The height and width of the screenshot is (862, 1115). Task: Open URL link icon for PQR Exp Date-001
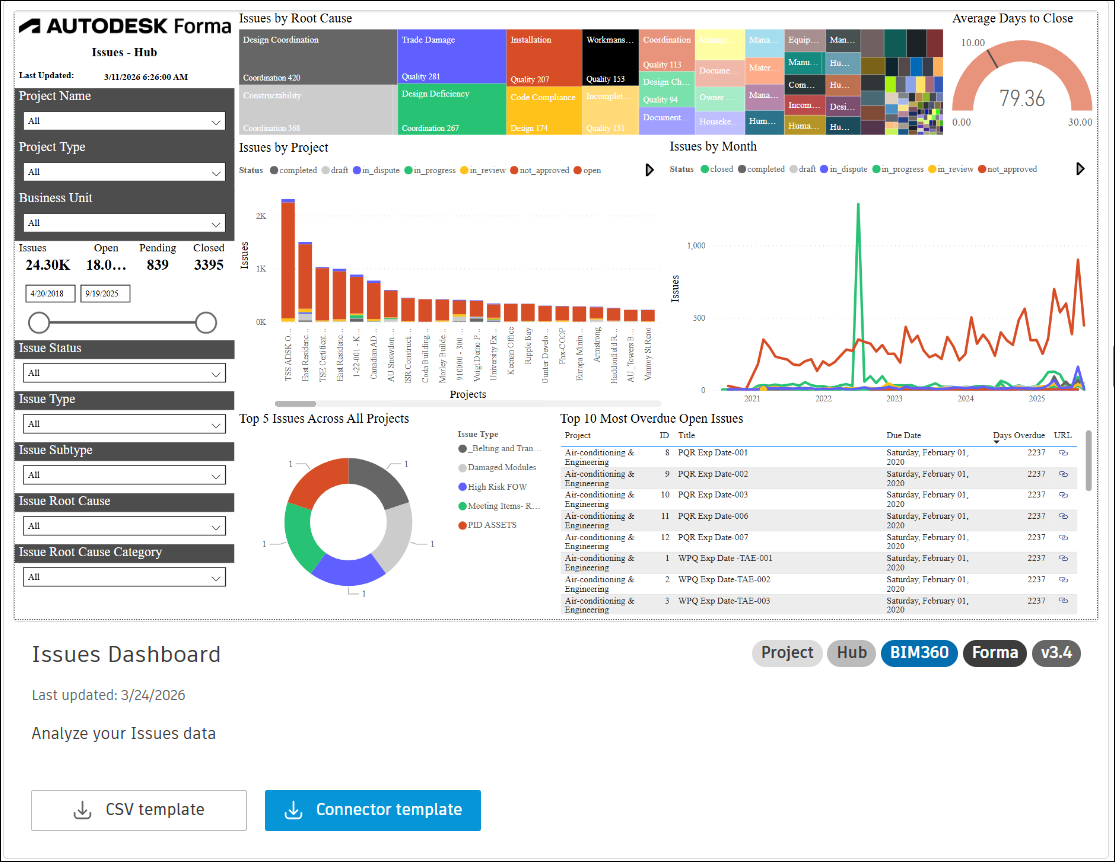coord(1063,453)
